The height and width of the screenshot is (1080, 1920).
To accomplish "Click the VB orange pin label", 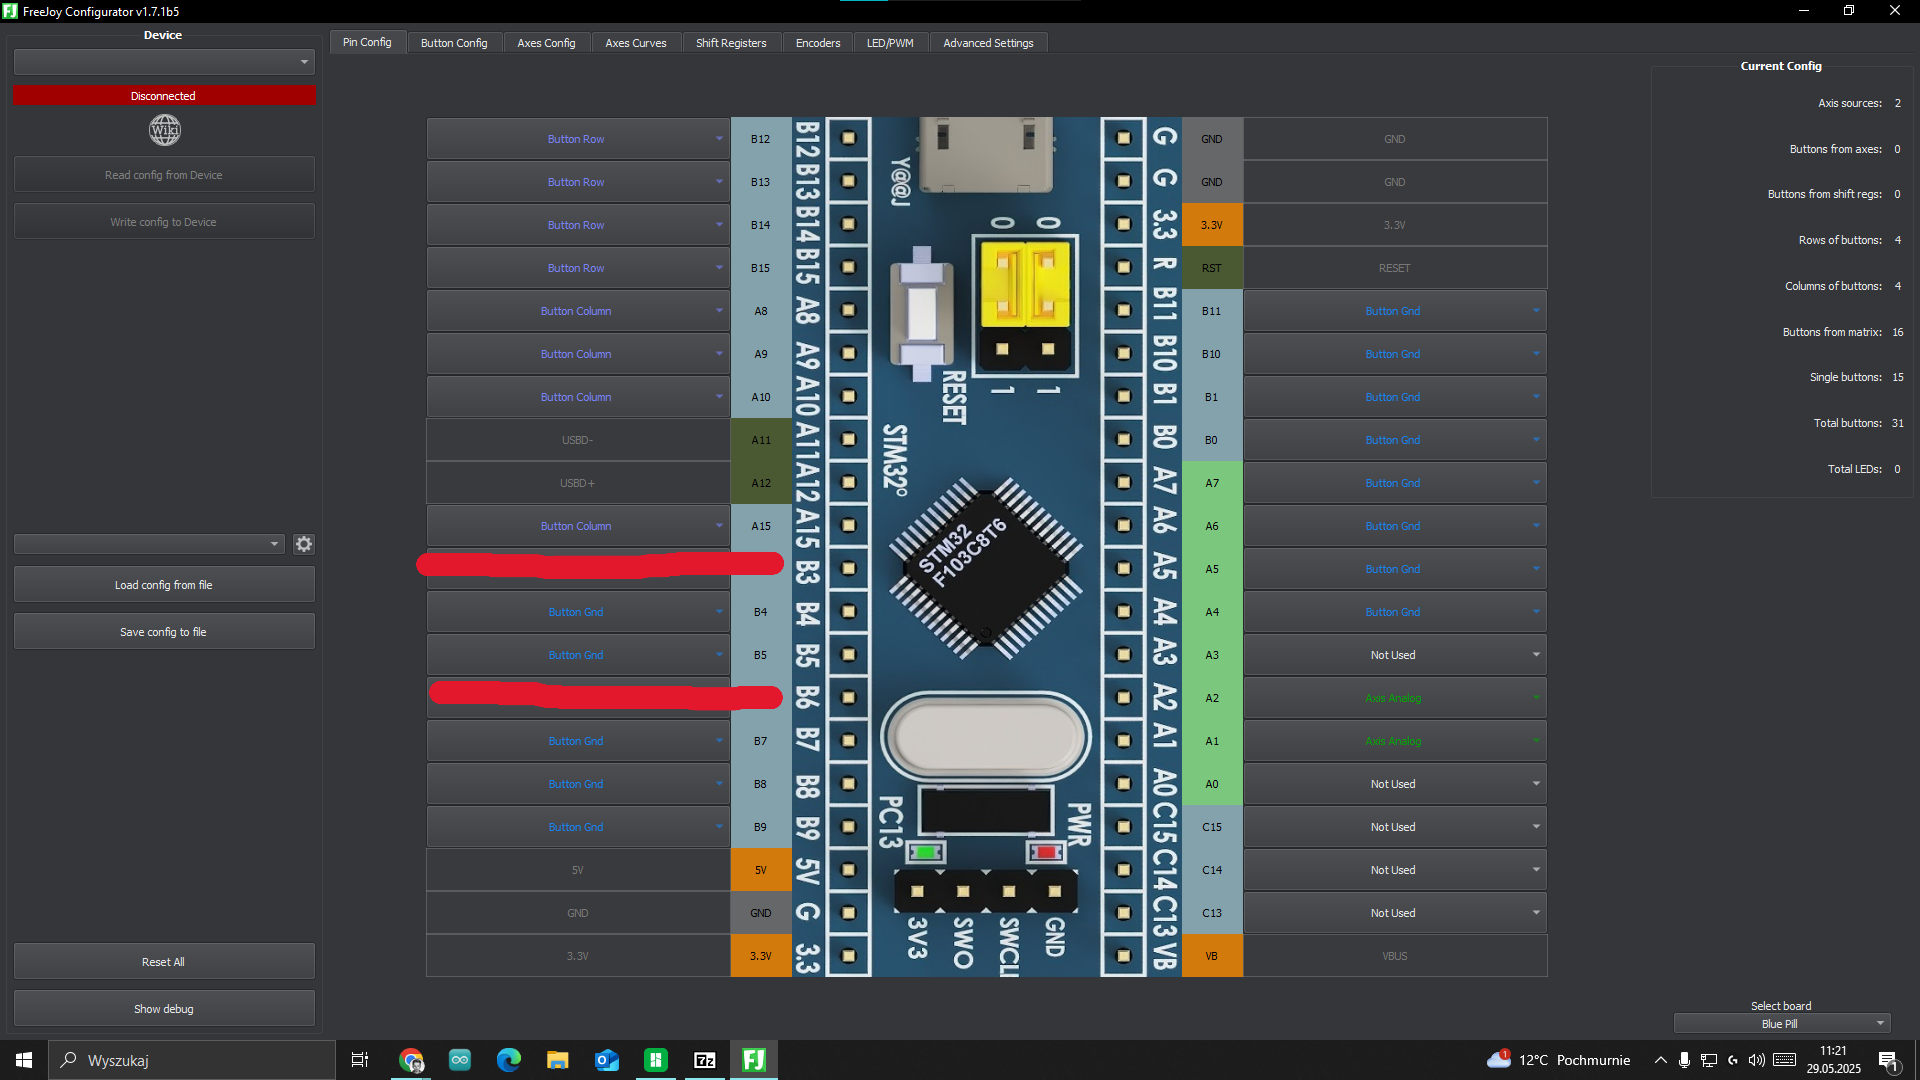I will coord(1212,956).
